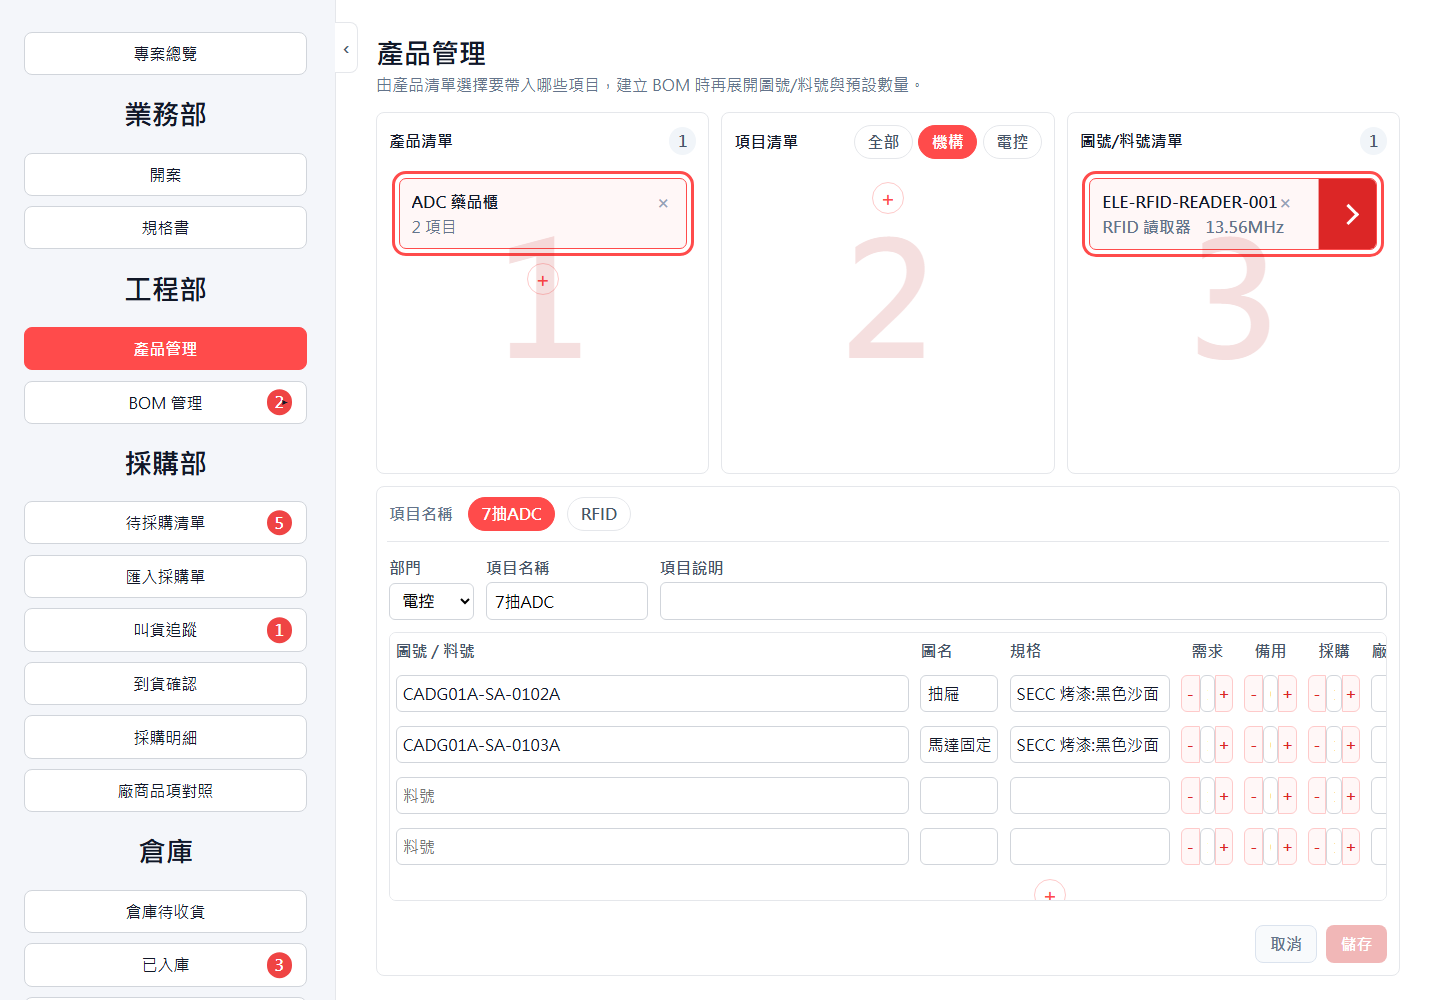The height and width of the screenshot is (1000, 1440).
Task: Decrease 備用 quantity for CADG01A-SA-0102A
Action: [1253, 694]
